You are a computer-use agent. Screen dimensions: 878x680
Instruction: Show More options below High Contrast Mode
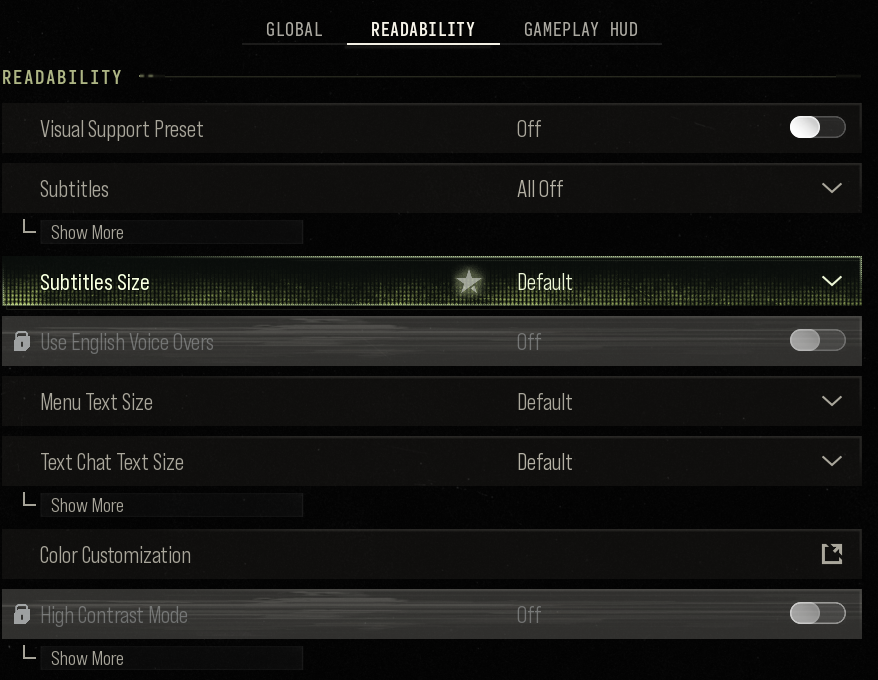point(171,658)
